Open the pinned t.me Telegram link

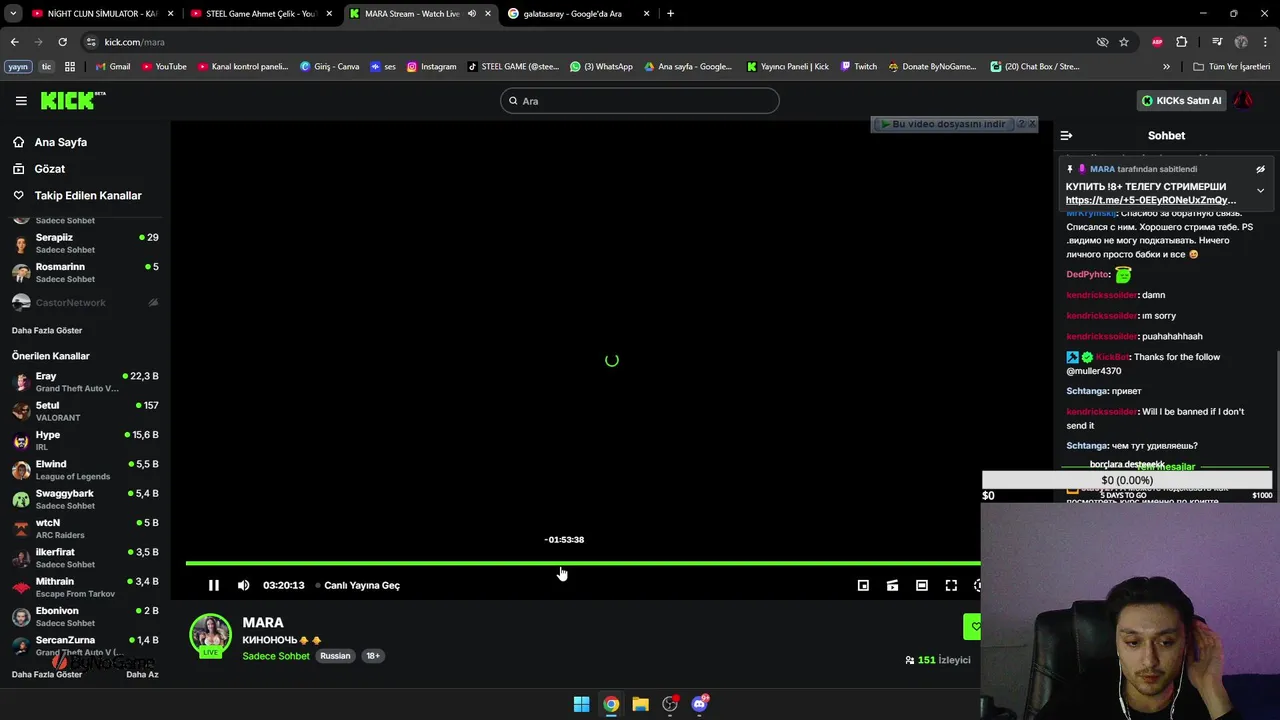click(x=1150, y=200)
